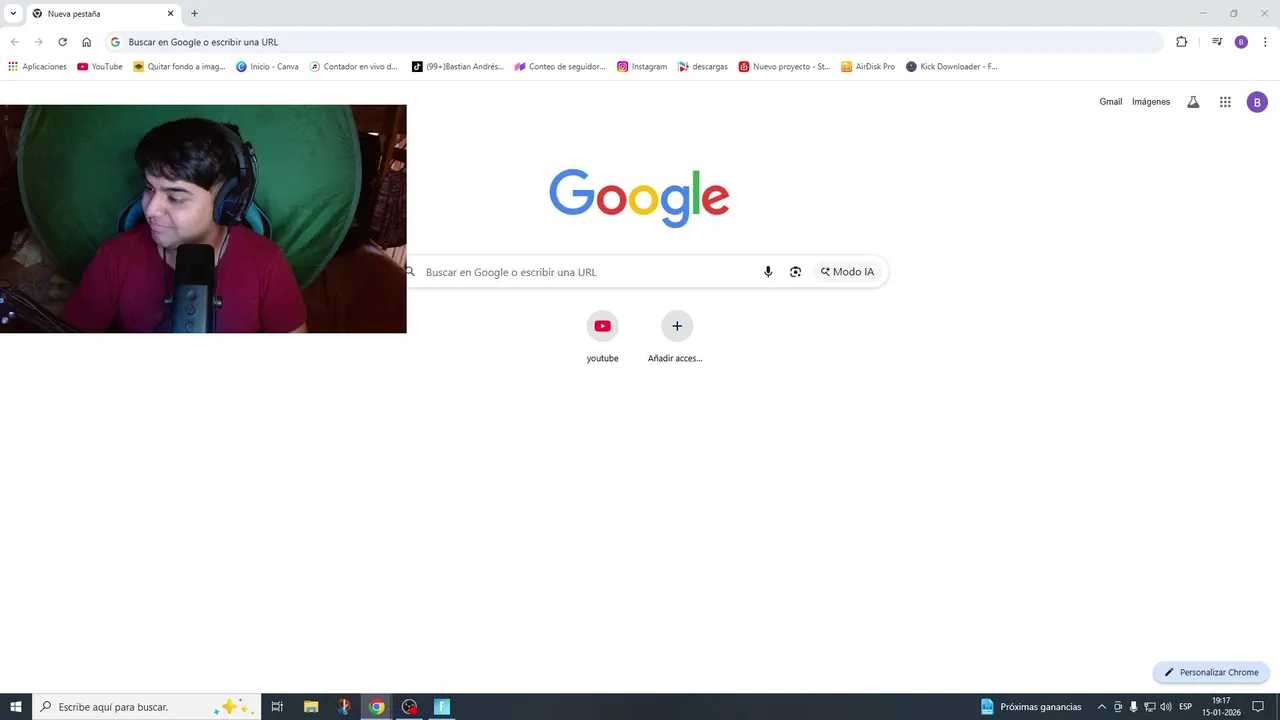Open the scissors app in taskbar
The image size is (1280, 720).
tap(344, 707)
